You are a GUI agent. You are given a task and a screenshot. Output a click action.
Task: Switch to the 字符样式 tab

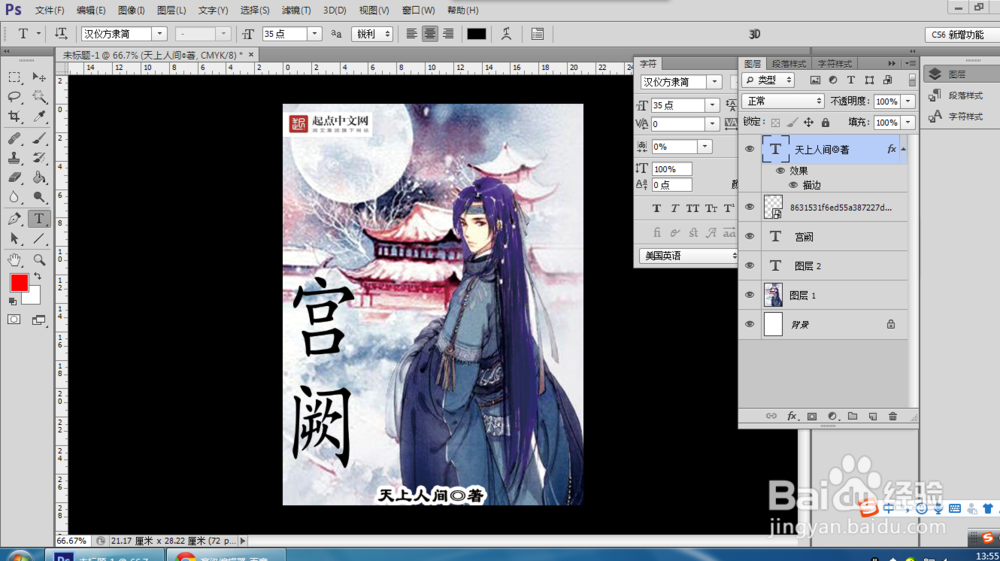834,64
